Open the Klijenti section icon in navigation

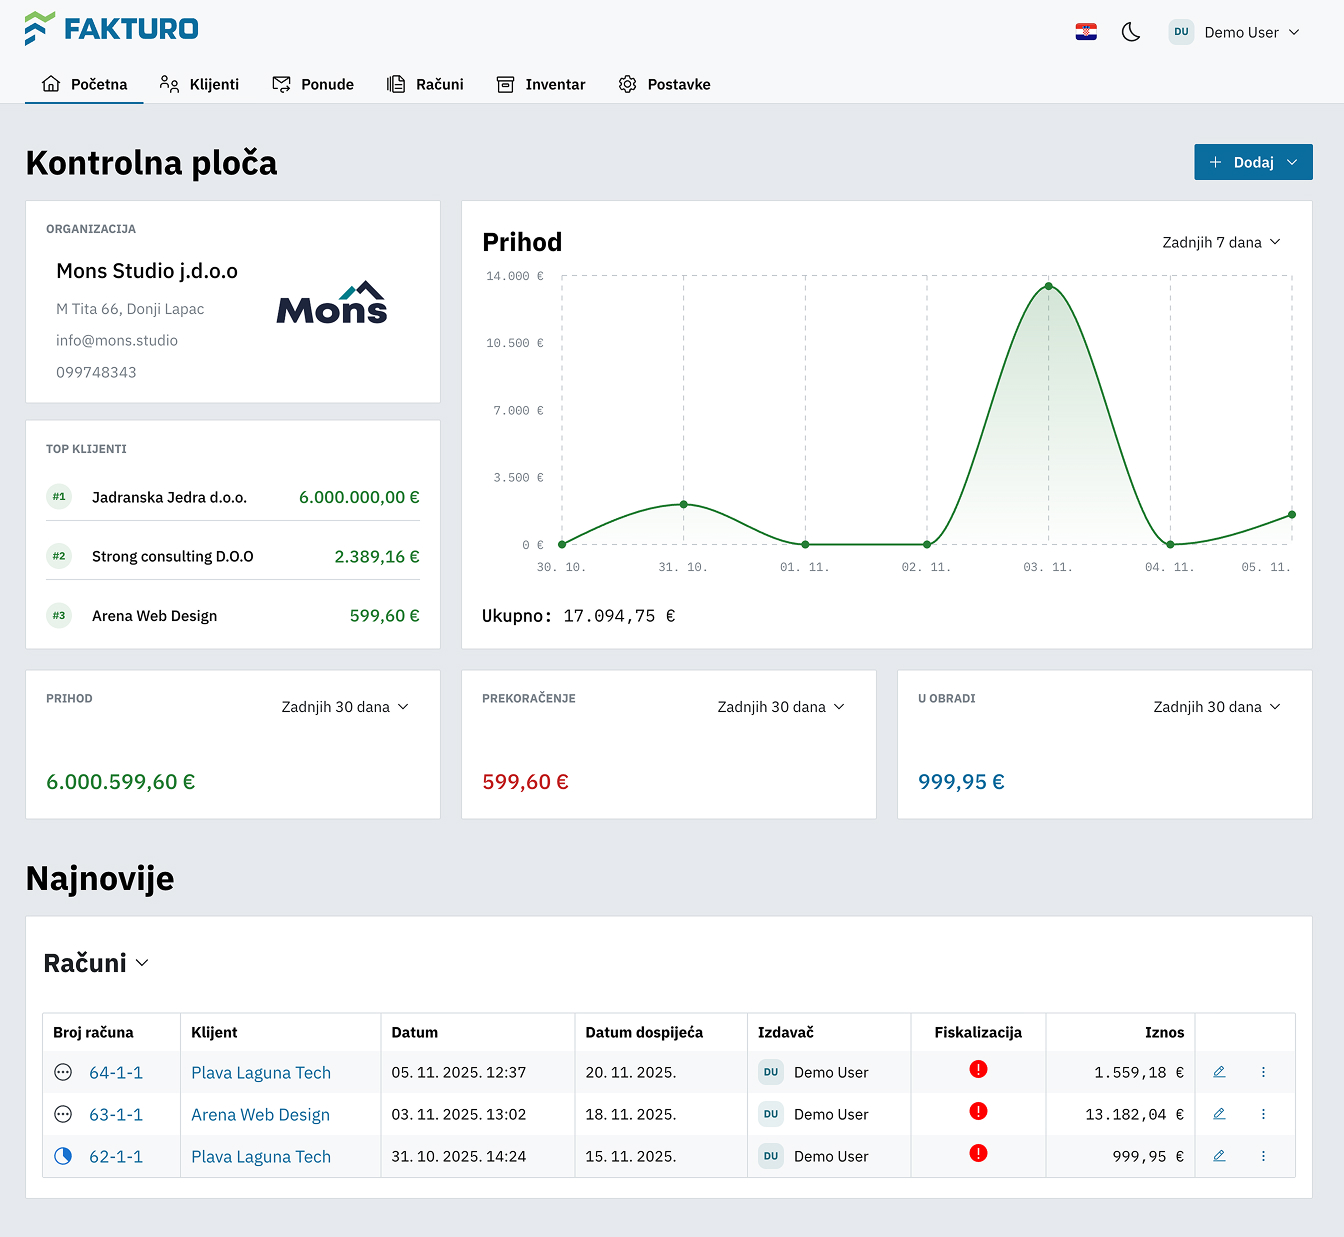(168, 84)
